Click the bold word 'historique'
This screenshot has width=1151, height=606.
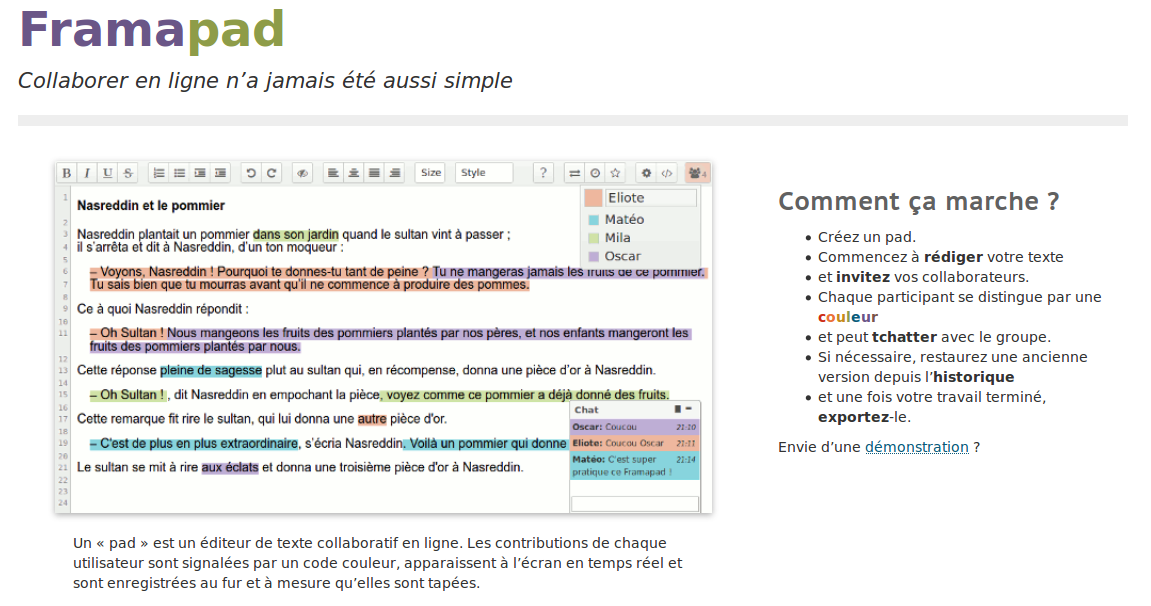(973, 377)
